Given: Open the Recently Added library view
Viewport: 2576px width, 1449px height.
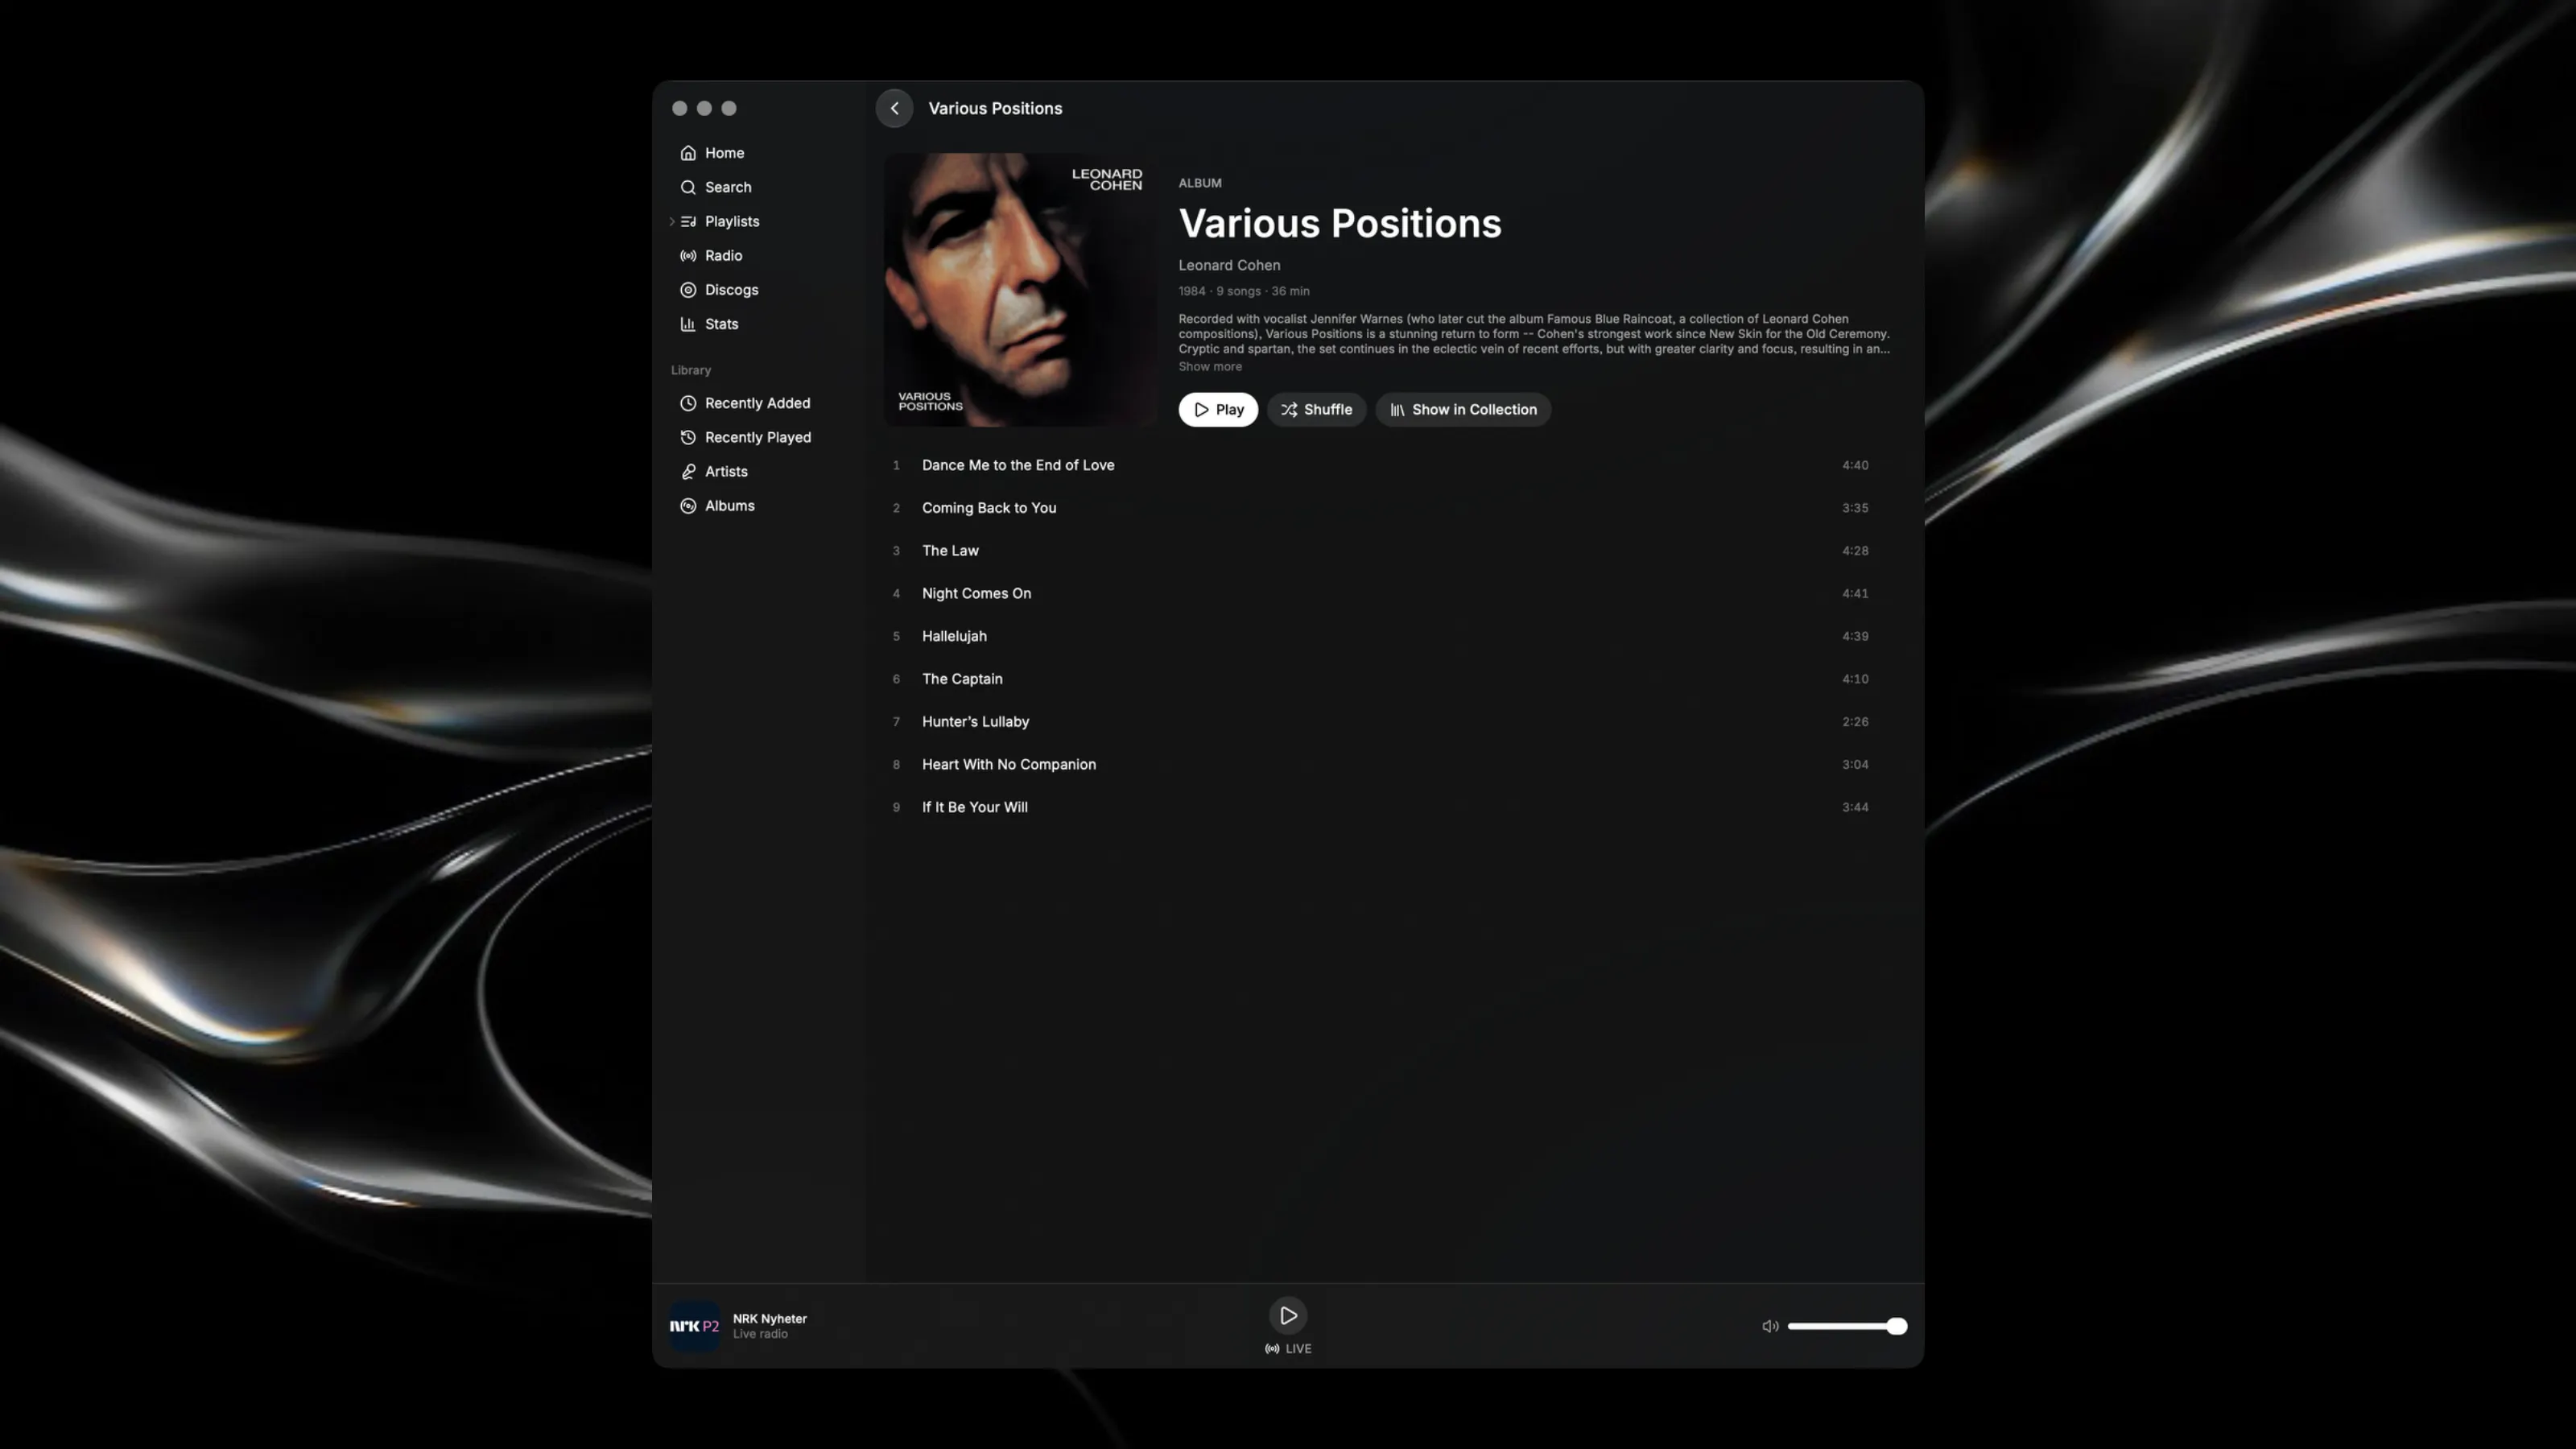Looking at the screenshot, I should (x=757, y=403).
